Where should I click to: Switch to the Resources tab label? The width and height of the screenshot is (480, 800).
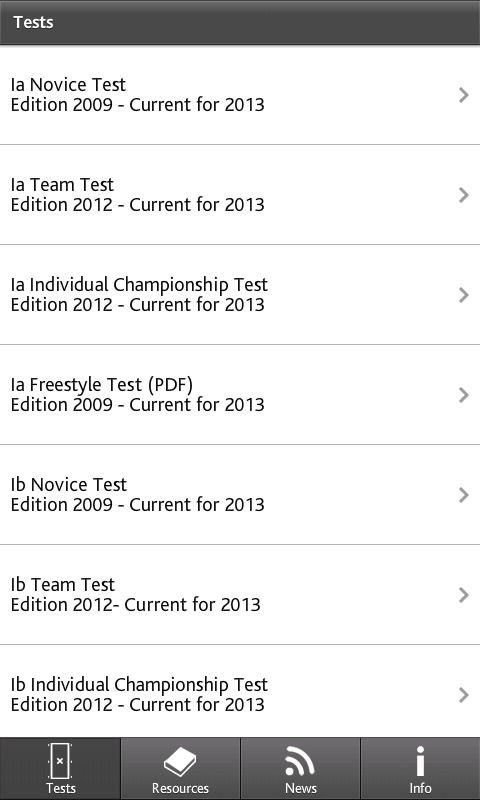click(x=180, y=788)
